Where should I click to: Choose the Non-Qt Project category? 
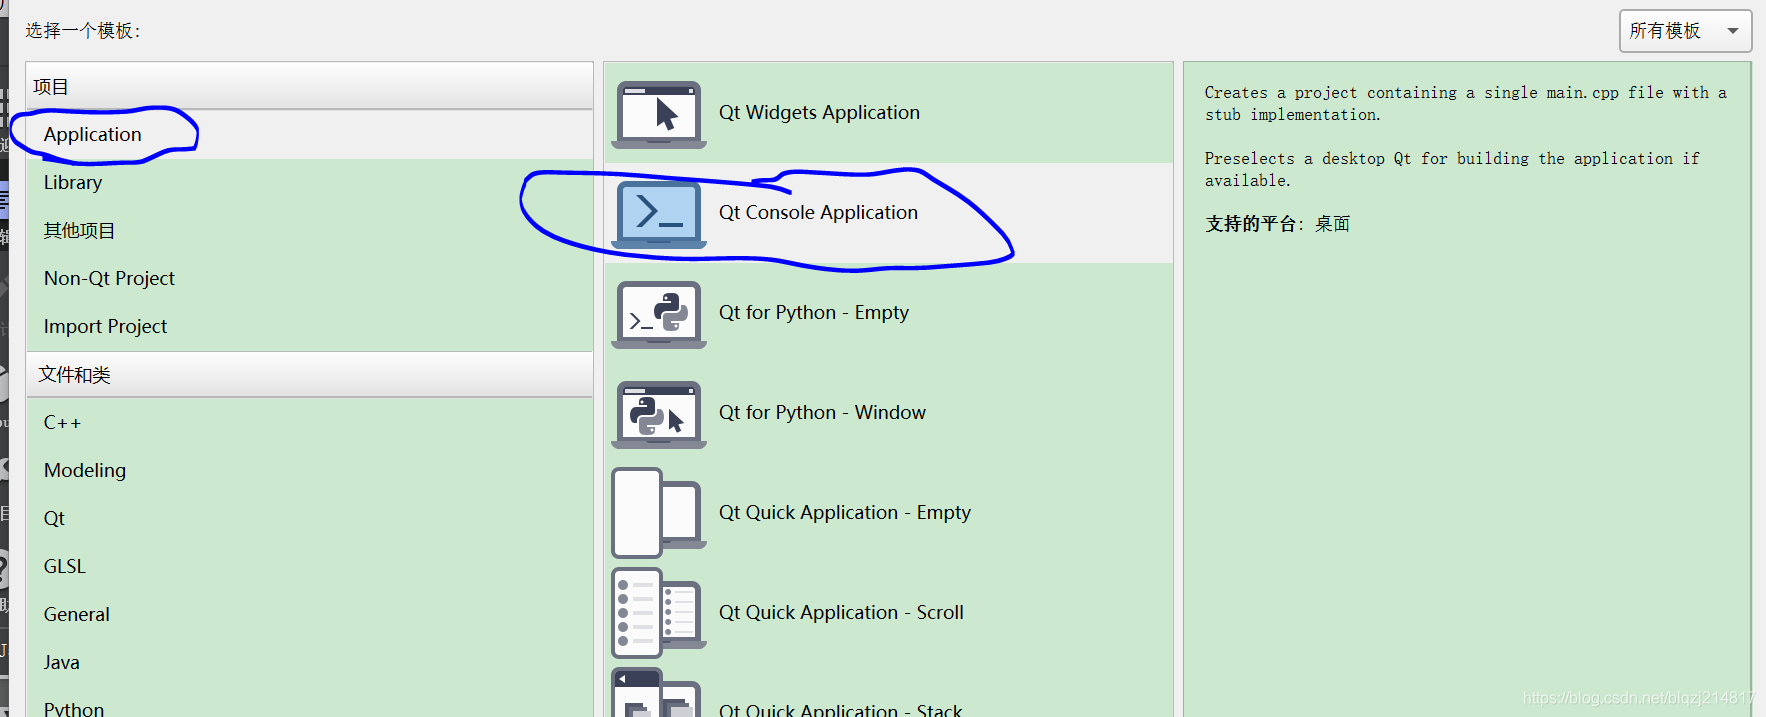coord(309,278)
